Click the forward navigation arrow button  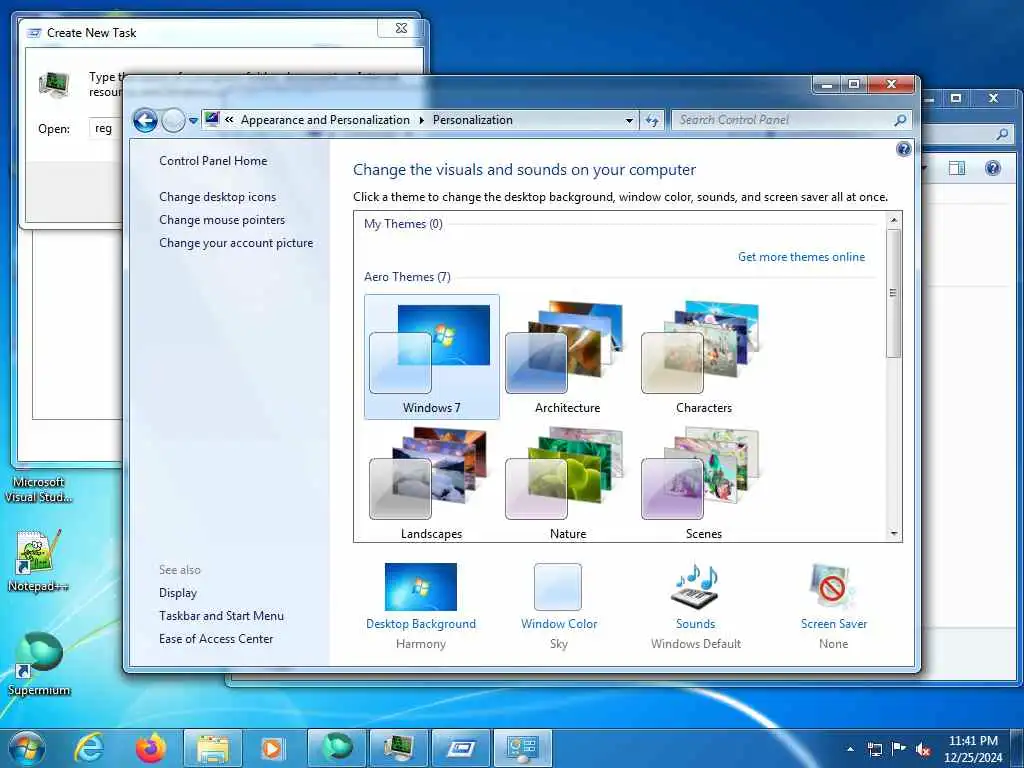(x=173, y=120)
